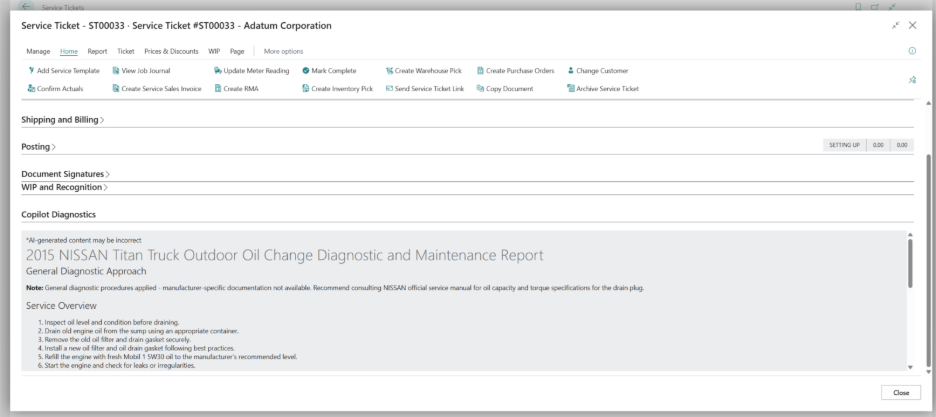Click the diagnostics panel scrollbar thumb
Screen dimensions: 936x417
(910, 263)
